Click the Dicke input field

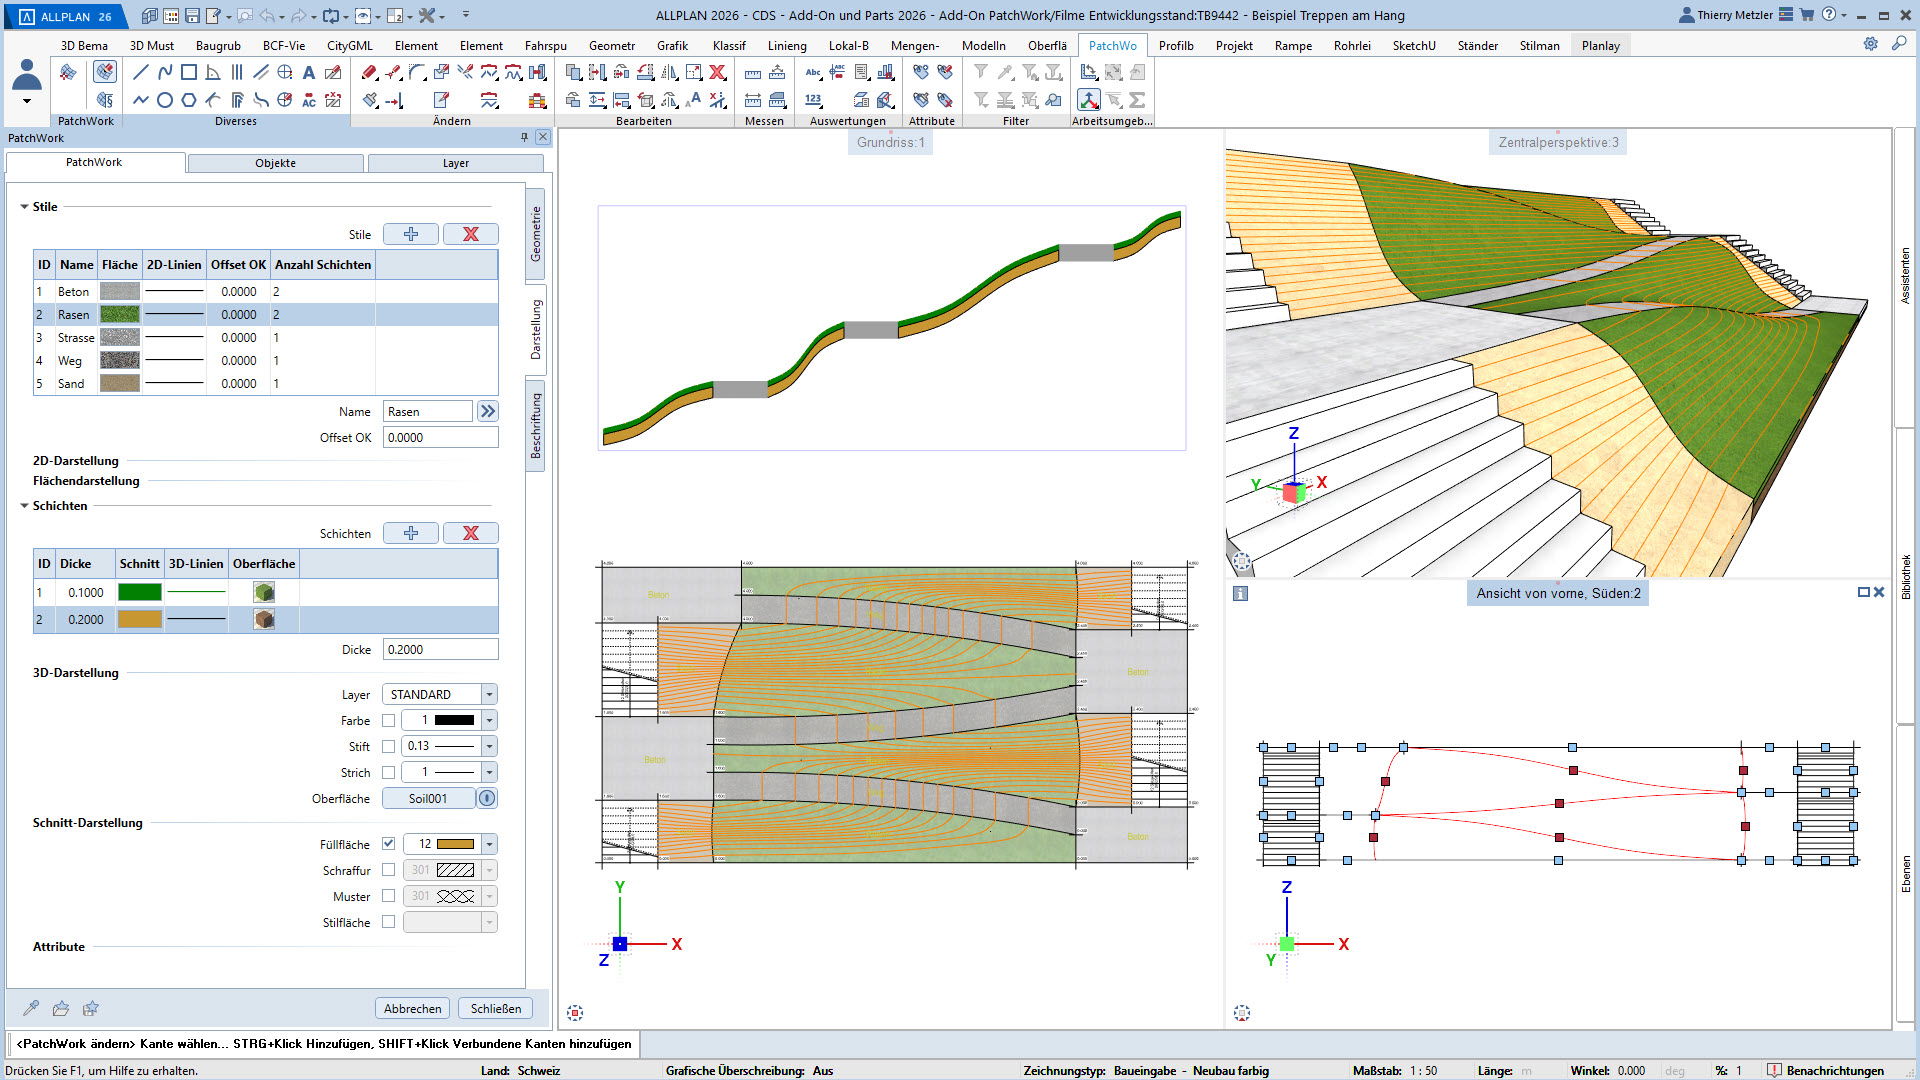click(440, 649)
